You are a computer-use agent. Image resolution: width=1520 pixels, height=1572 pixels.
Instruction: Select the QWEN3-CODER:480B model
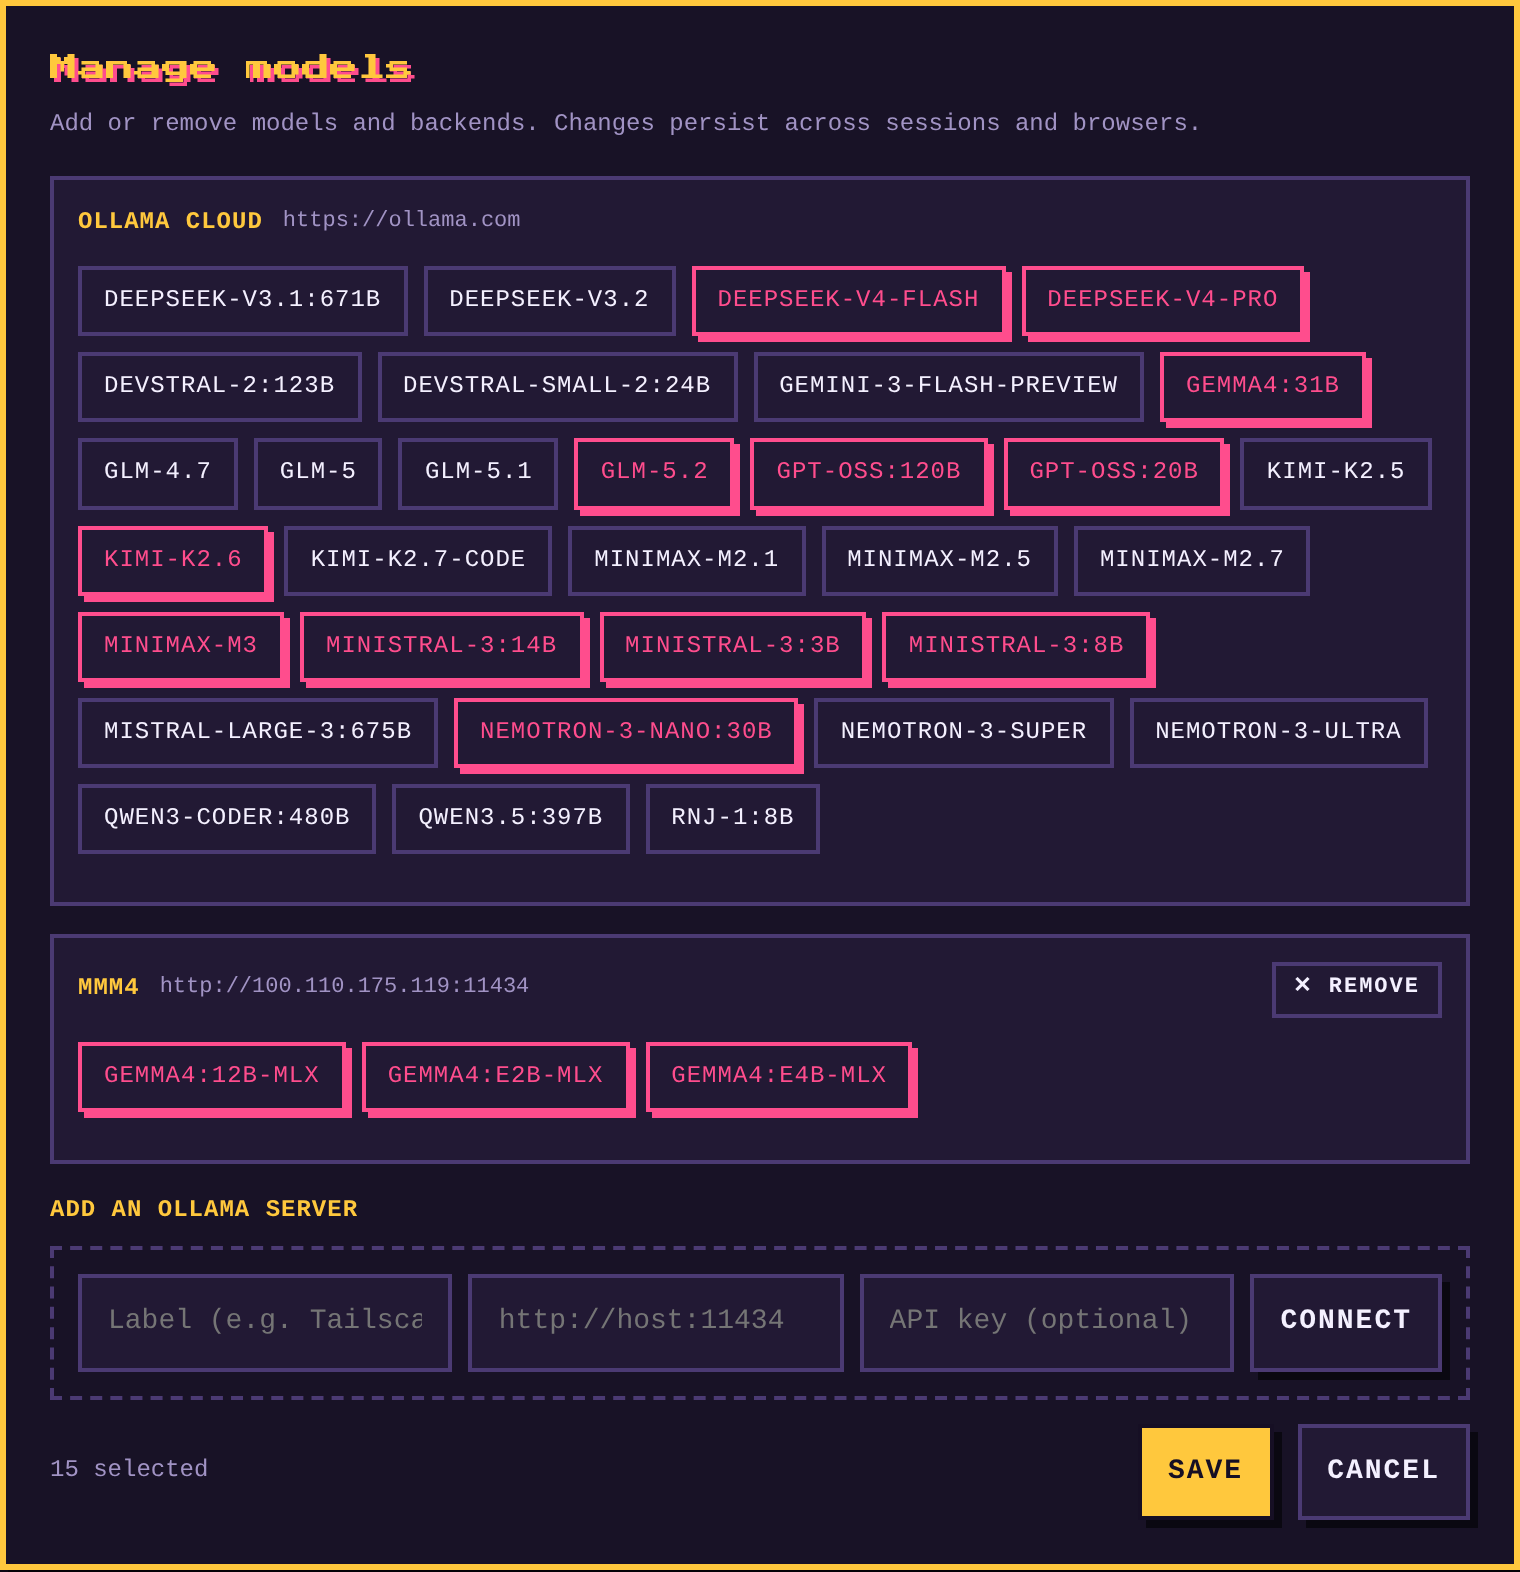[x=227, y=818]
